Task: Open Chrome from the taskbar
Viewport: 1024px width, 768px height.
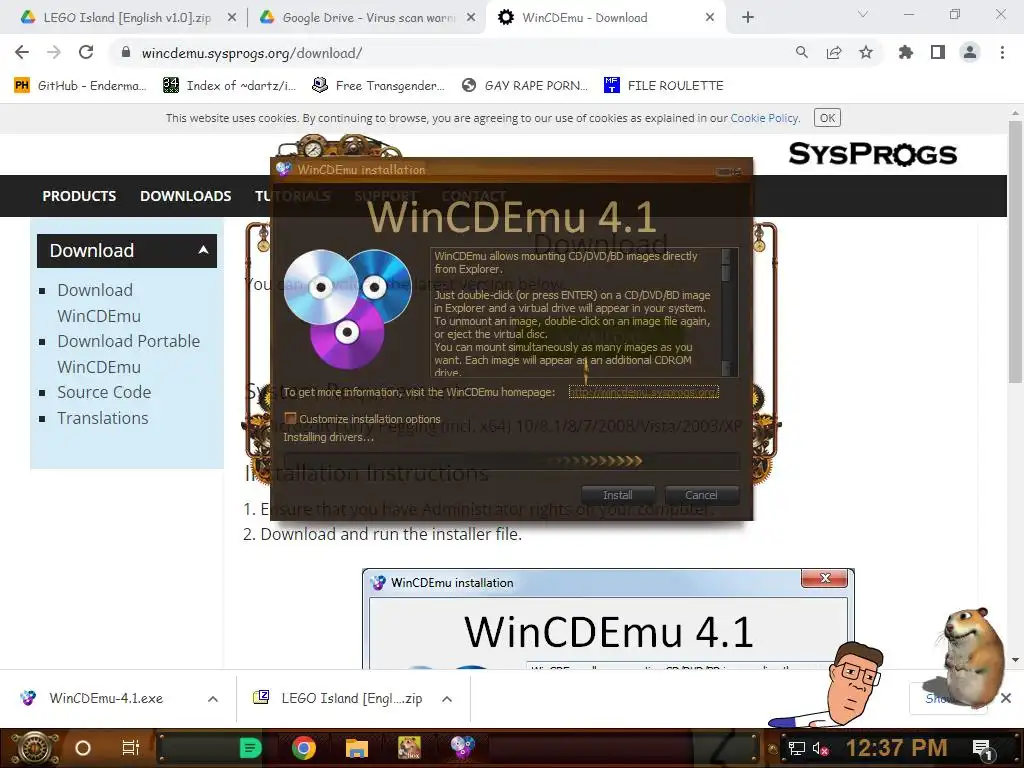Action: tap(304, 748)
